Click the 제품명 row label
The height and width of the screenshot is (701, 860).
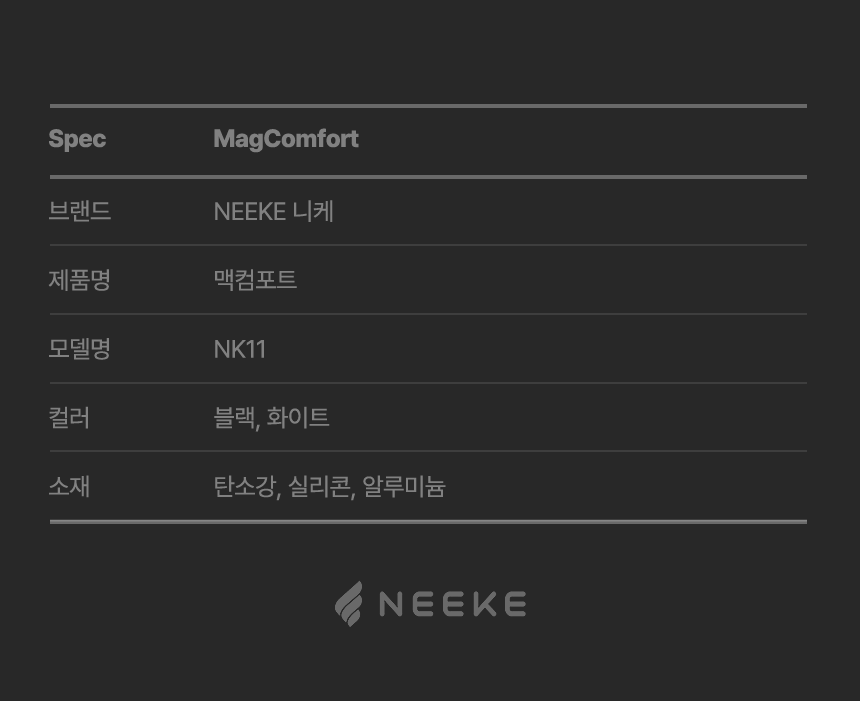(80, 280)
